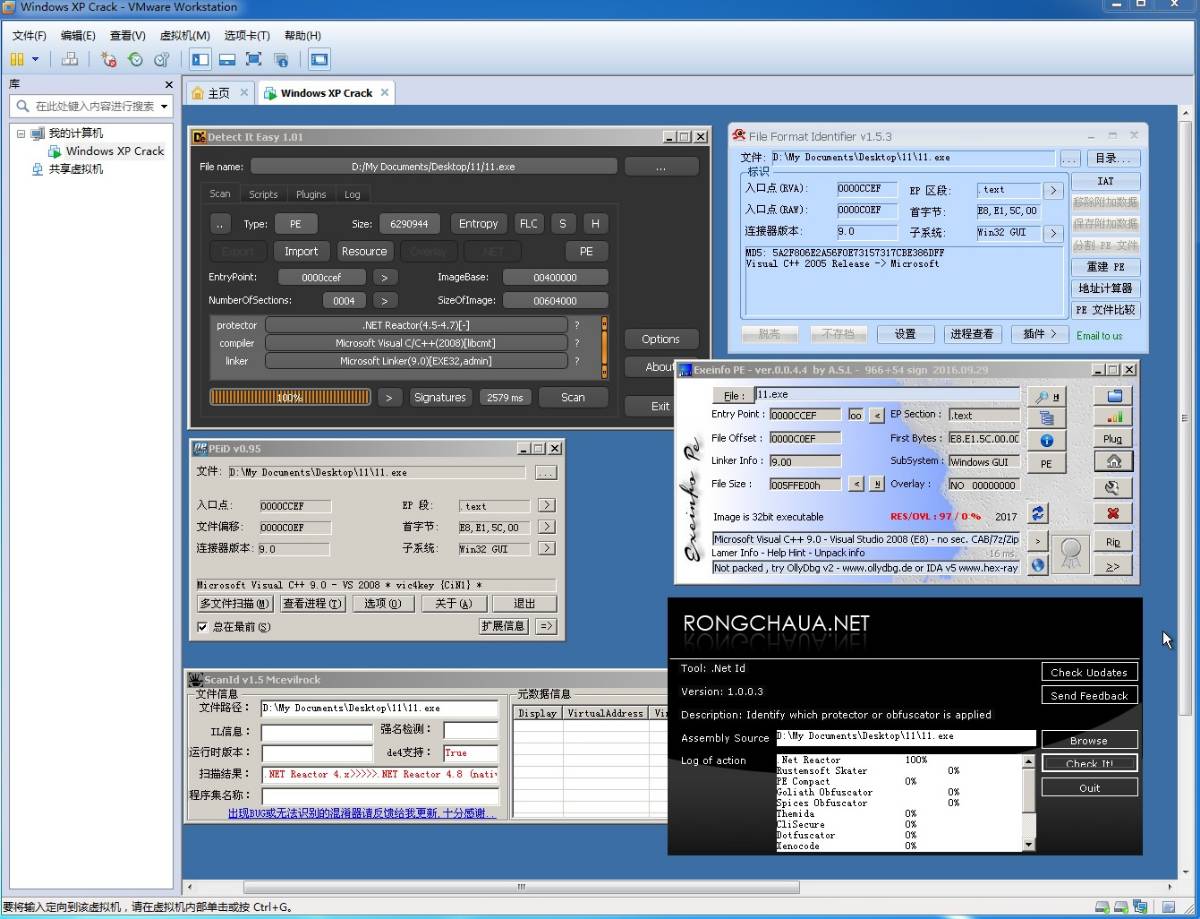
Task: Open the Log tab in Detect It Easy
Action: point(352,194)
